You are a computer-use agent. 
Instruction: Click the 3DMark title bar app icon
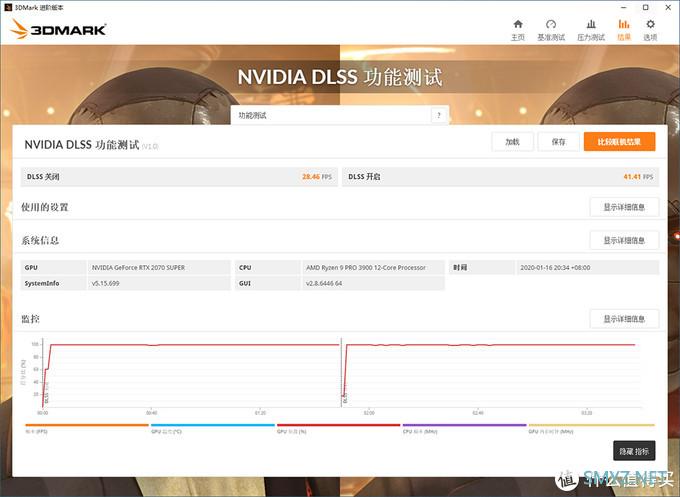click(7, 7)
